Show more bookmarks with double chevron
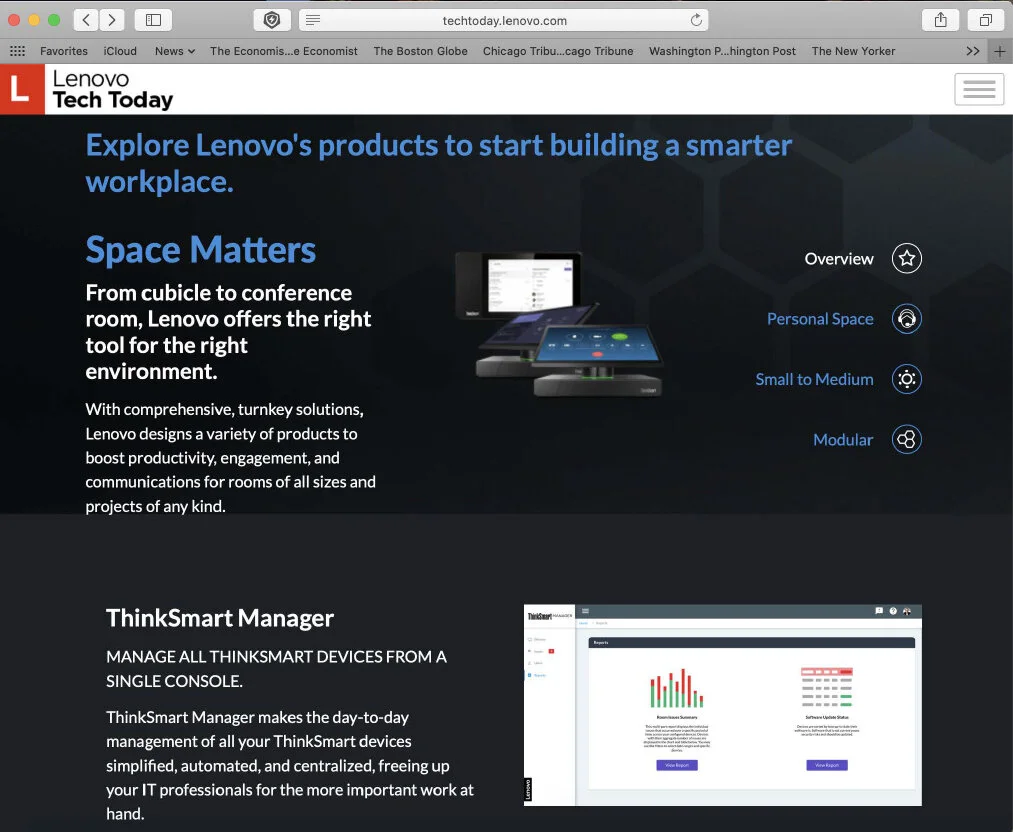The height and width of the screenshot is (832, 1013). coord(973,51)
